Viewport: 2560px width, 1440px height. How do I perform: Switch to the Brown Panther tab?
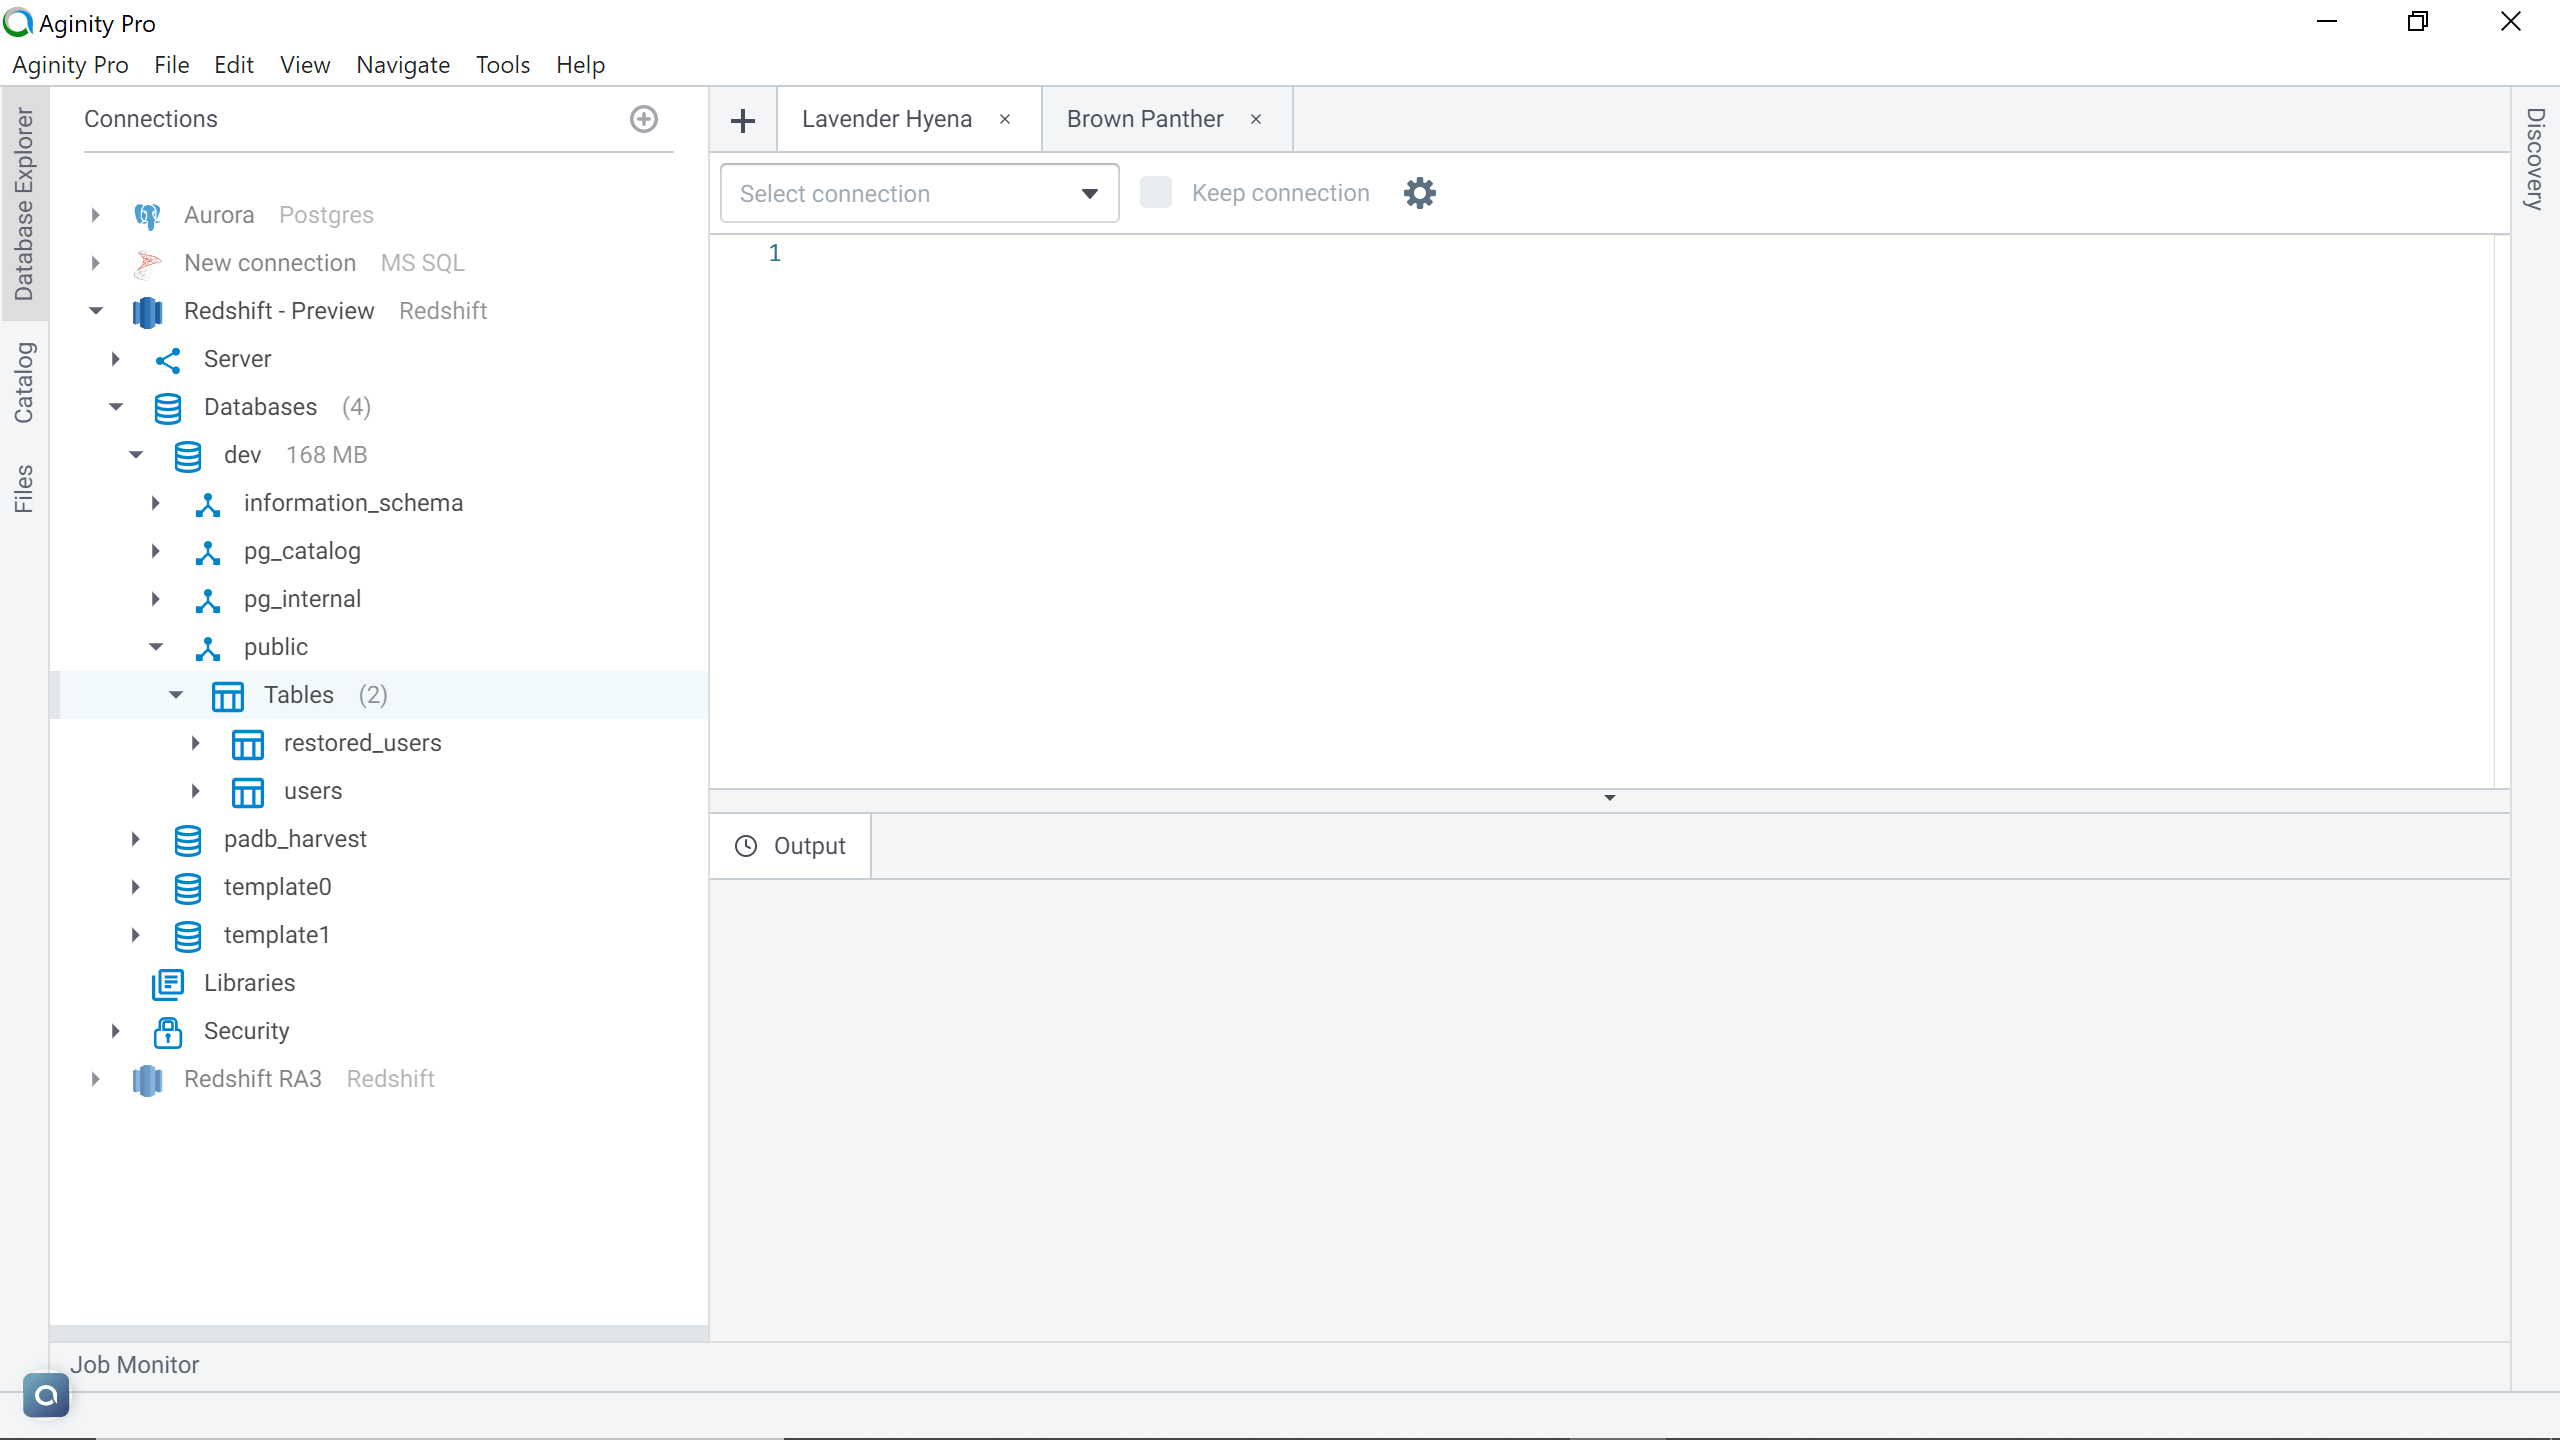coord(1144,118)
